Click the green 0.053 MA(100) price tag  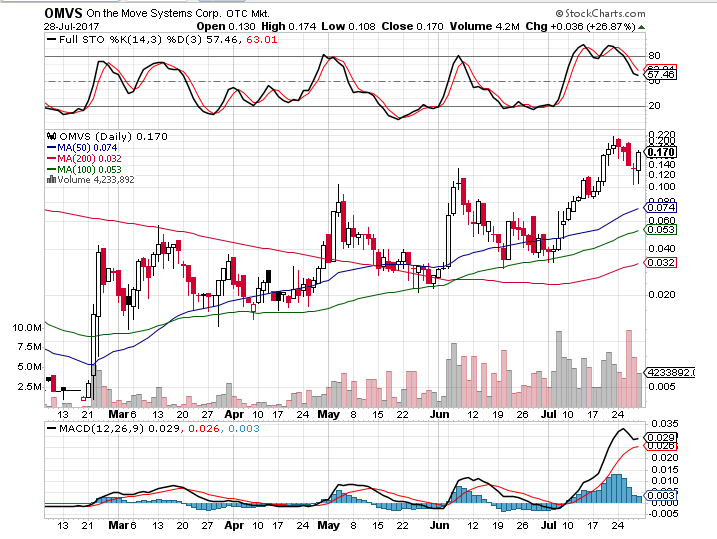pyautogui.click(x=661, y=229)
